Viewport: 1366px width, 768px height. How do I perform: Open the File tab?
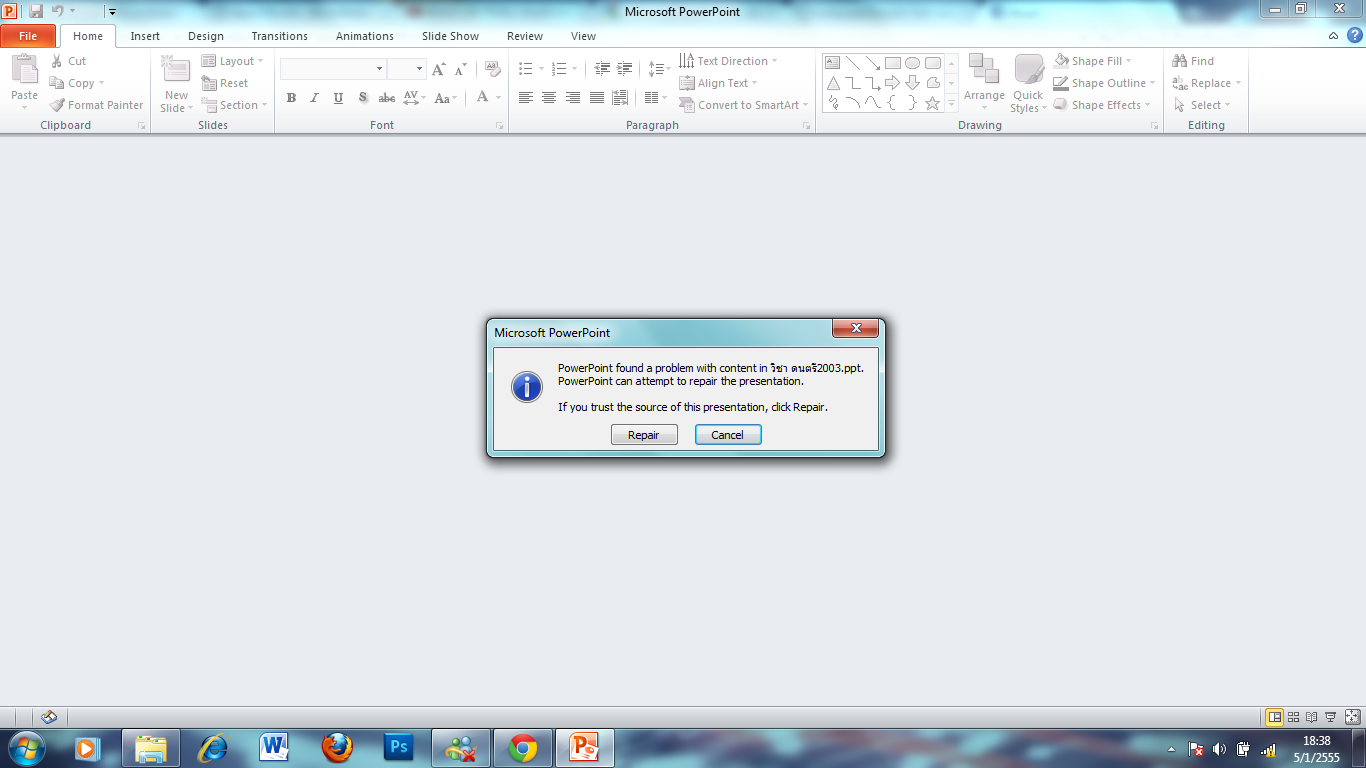[x=28, y=36]
